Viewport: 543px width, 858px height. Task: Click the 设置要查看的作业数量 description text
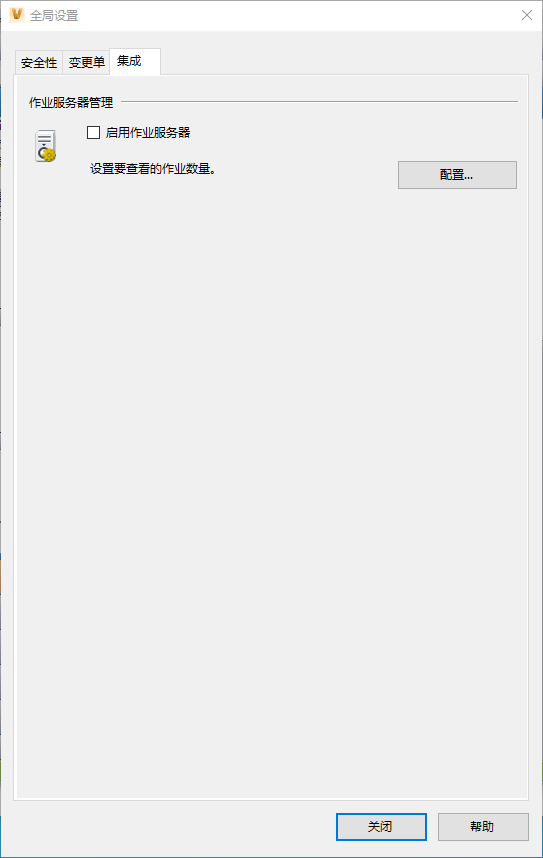click(x=153, y=169)
